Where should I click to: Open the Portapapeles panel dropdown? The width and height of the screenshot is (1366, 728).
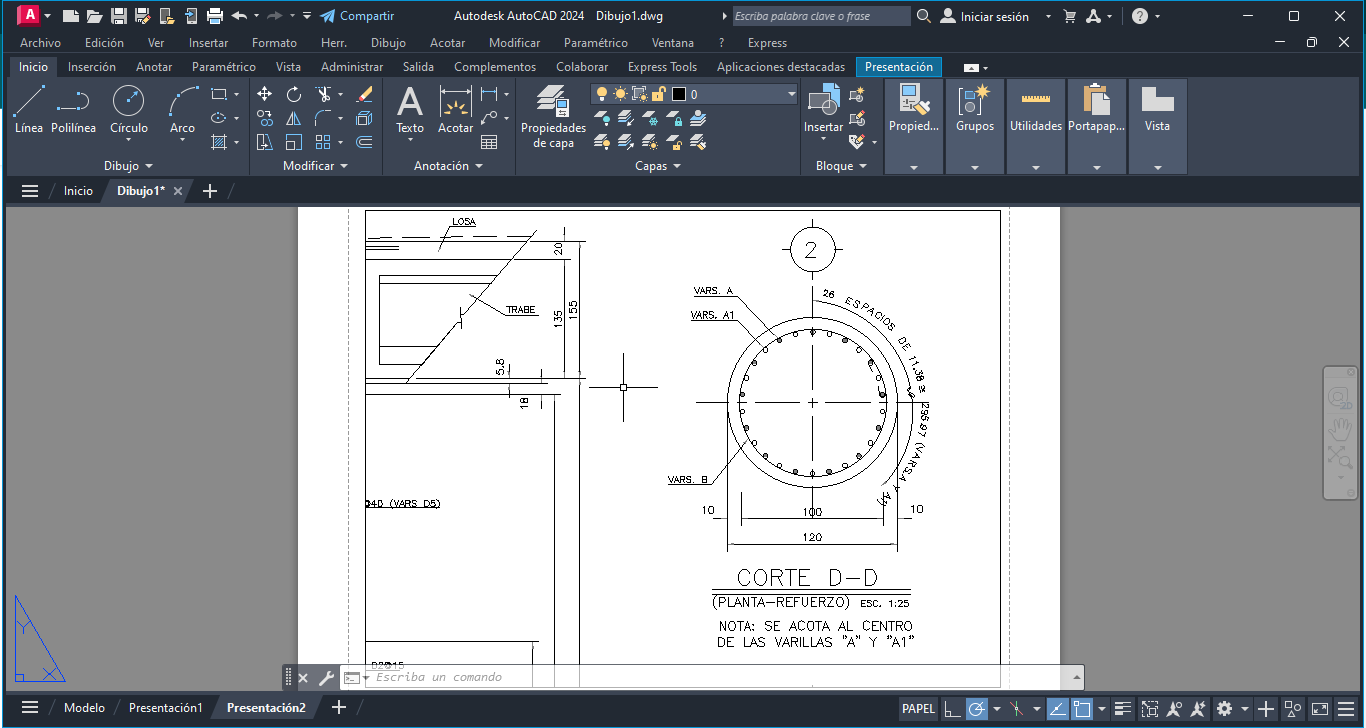click(1096, 168)
